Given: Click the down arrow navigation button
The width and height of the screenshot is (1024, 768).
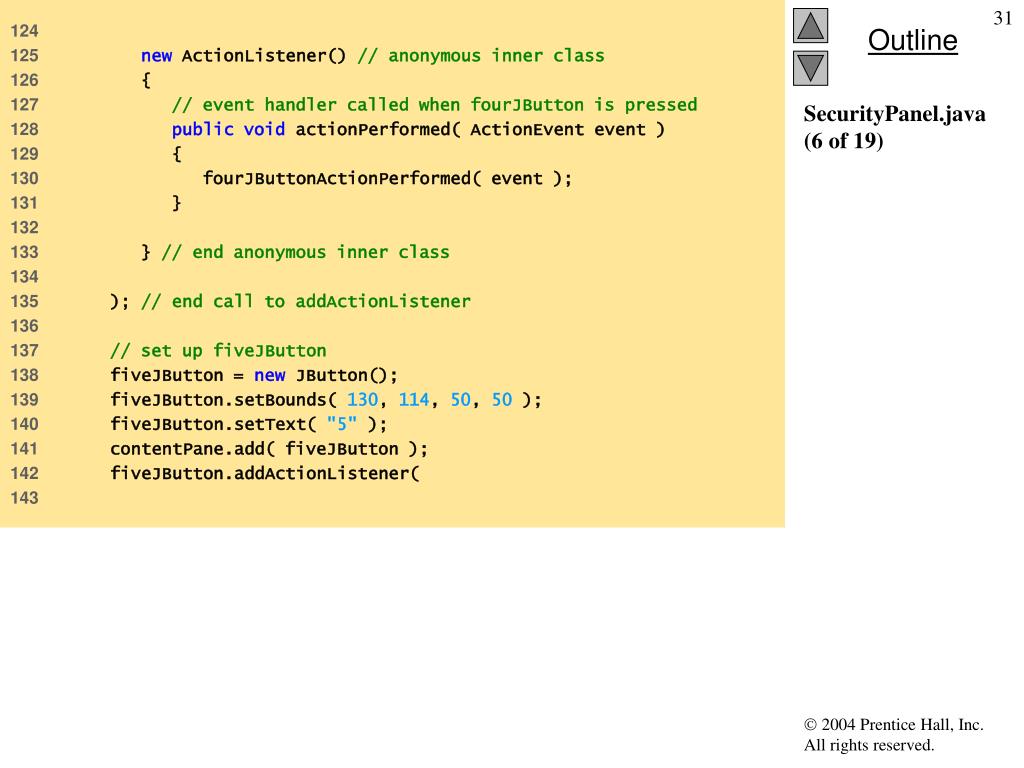Looking at the screenshot, I should (x=810, y=69).
